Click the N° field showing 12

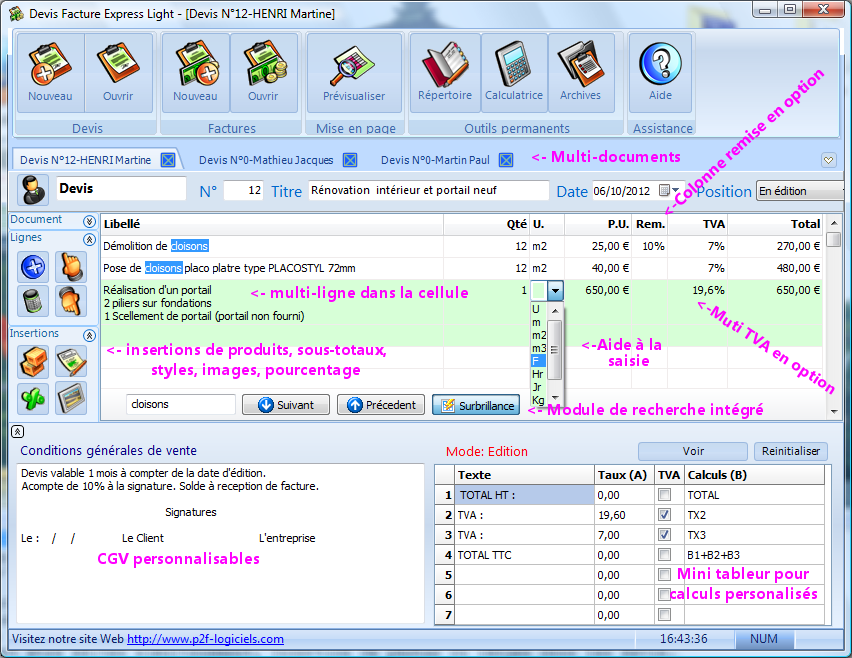[x=243, y=191]
